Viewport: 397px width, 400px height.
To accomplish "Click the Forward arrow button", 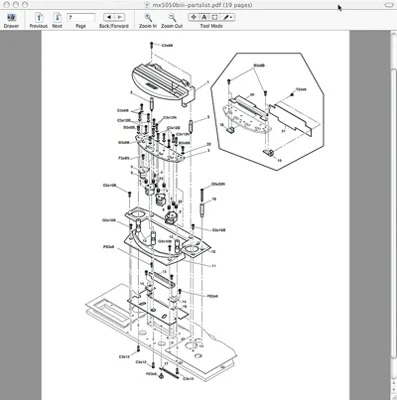I will 119,17.
